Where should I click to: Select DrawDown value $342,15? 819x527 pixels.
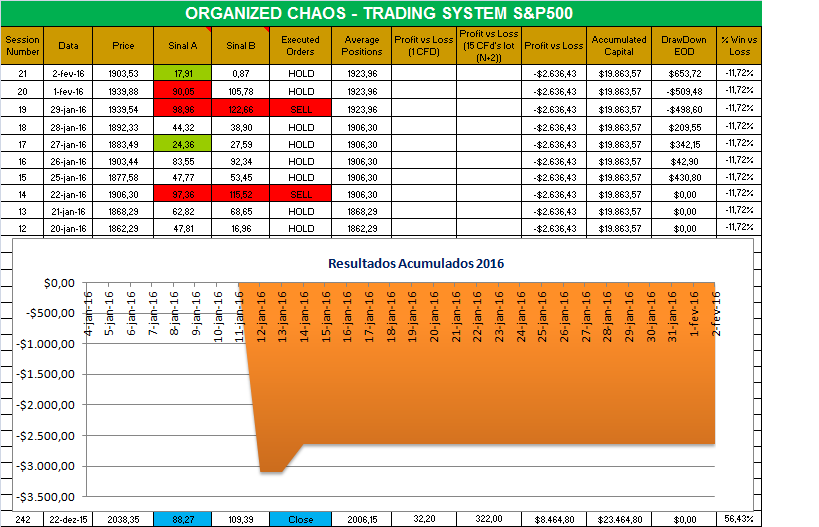(x=684, y=144)
